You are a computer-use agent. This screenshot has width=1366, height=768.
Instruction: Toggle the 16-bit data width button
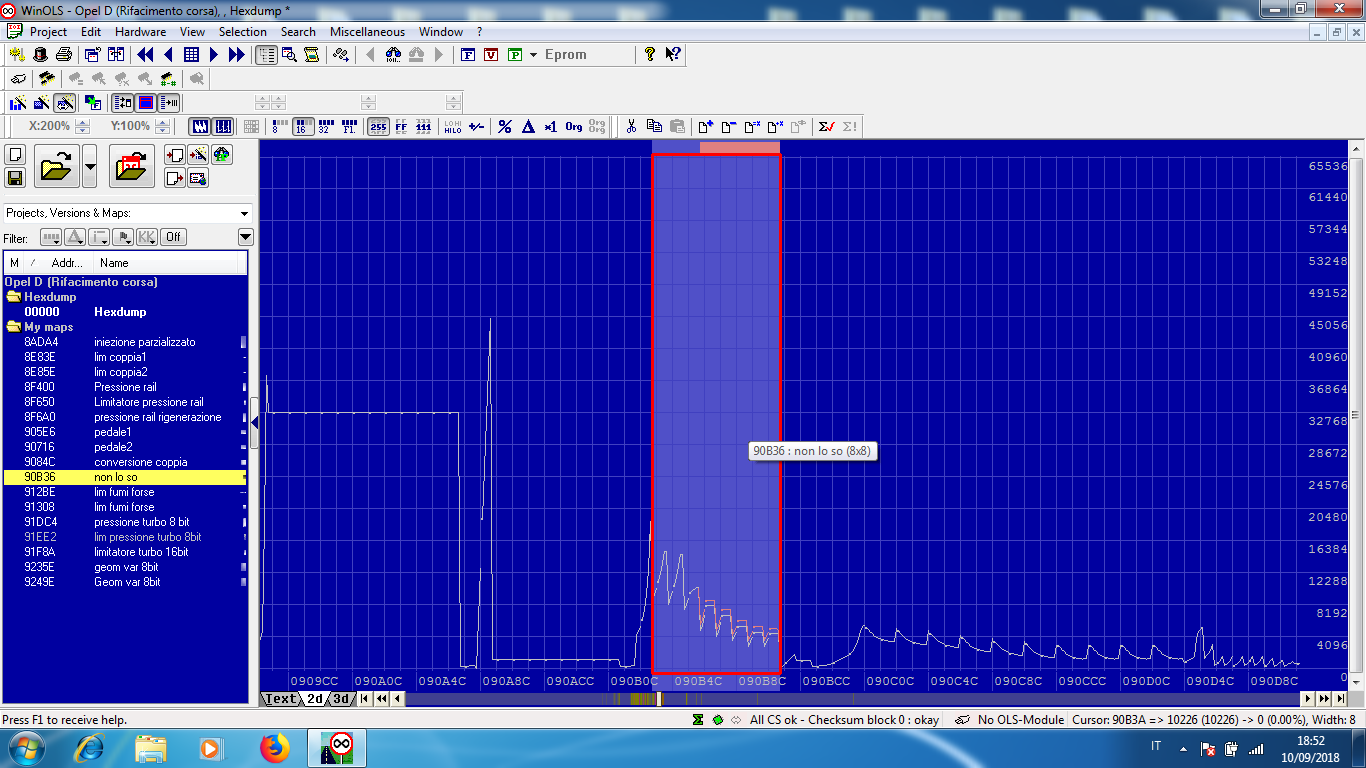pos(301,127)
